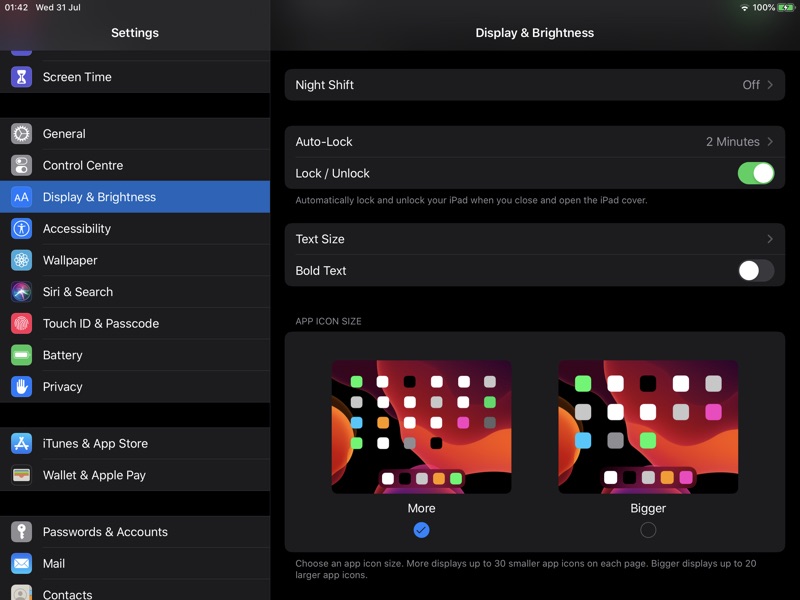Select the Bigger app icon size
This screenshot has height=600, width=800.
tap(647, 531)
